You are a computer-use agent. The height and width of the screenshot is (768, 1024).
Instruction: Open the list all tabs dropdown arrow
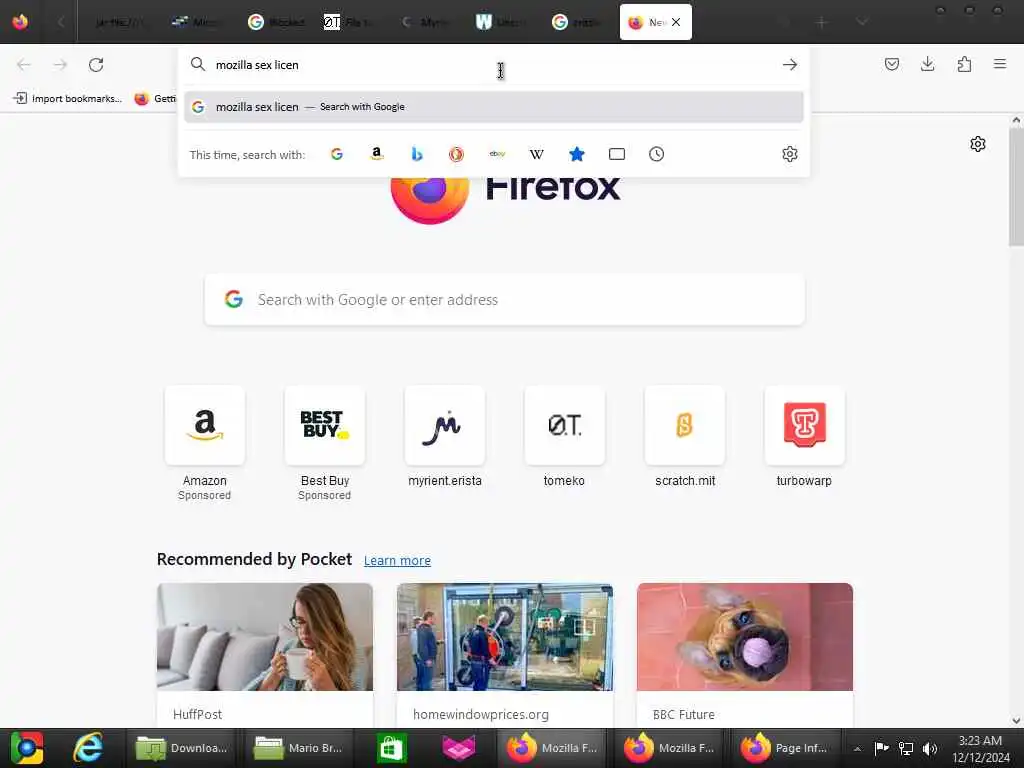(862, 22)
